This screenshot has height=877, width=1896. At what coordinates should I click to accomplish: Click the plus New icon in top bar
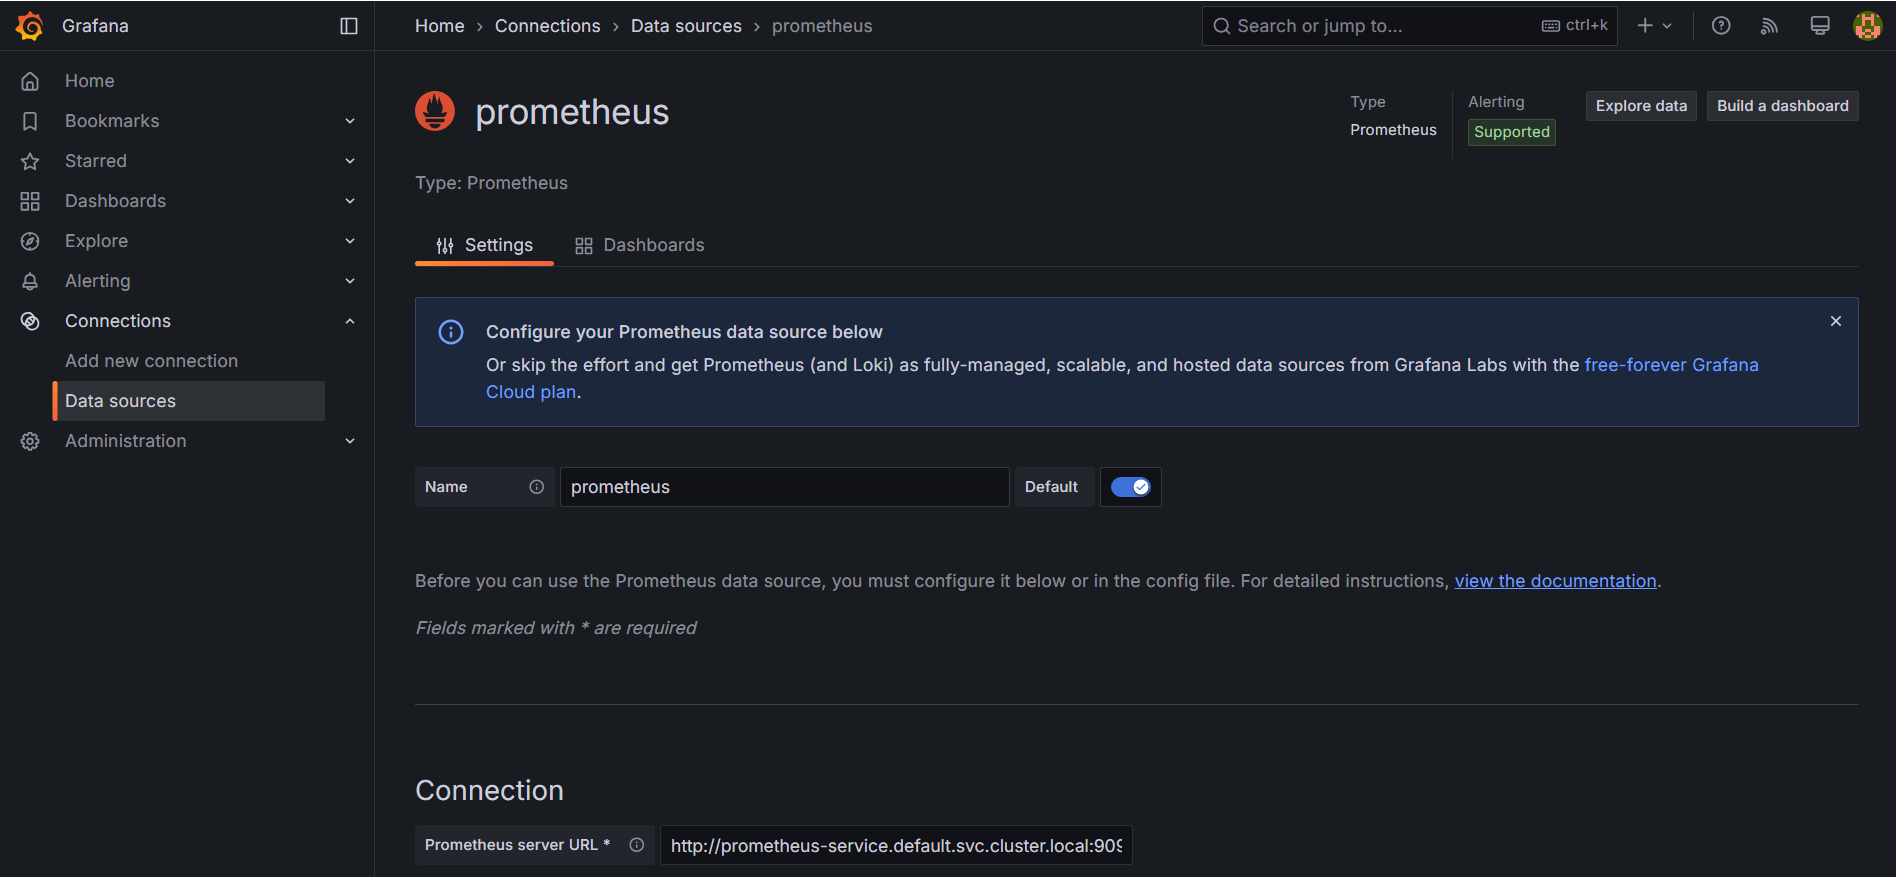click(1645, 26)
